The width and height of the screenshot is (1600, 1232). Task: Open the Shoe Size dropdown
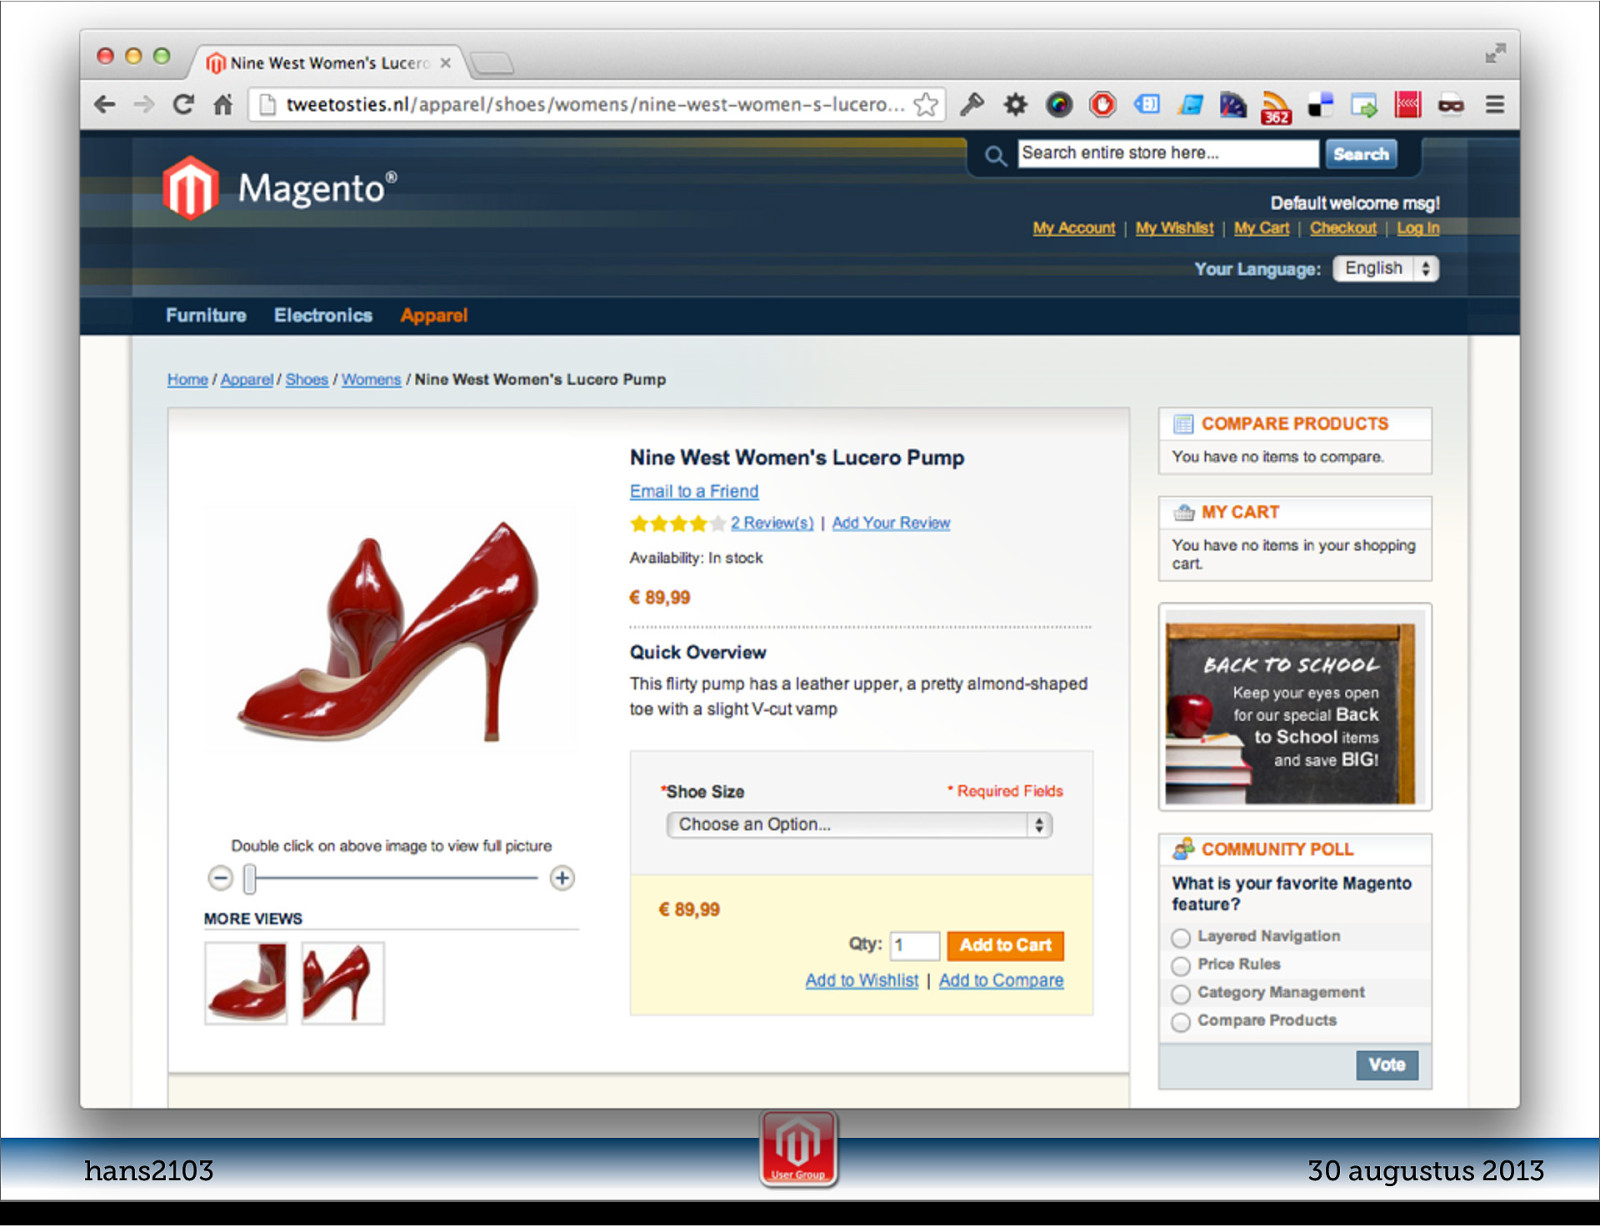[x=859, y=825]
